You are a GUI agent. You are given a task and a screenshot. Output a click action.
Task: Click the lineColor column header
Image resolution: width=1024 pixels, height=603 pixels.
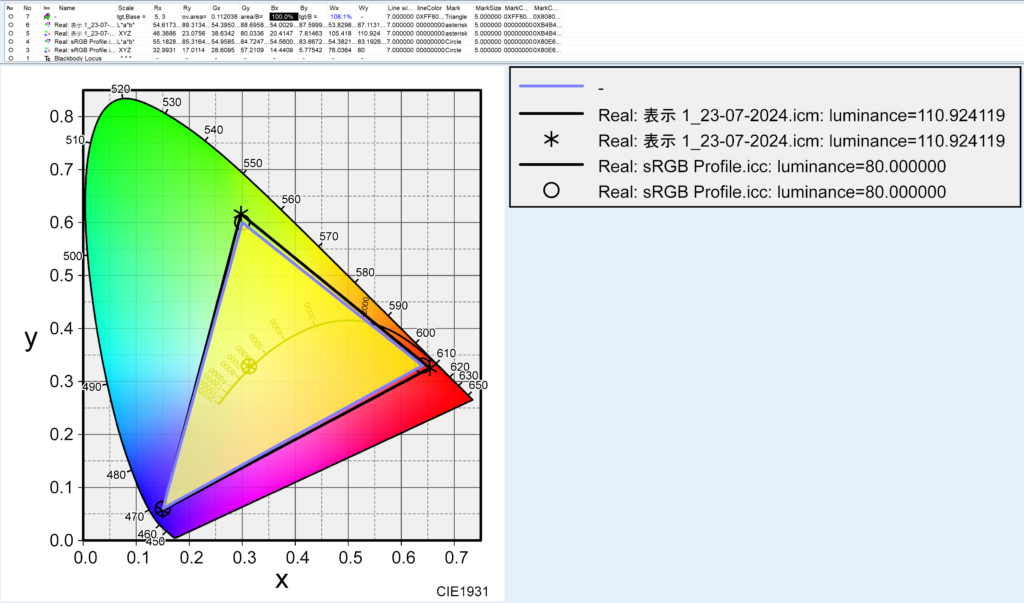click(429, 8)
